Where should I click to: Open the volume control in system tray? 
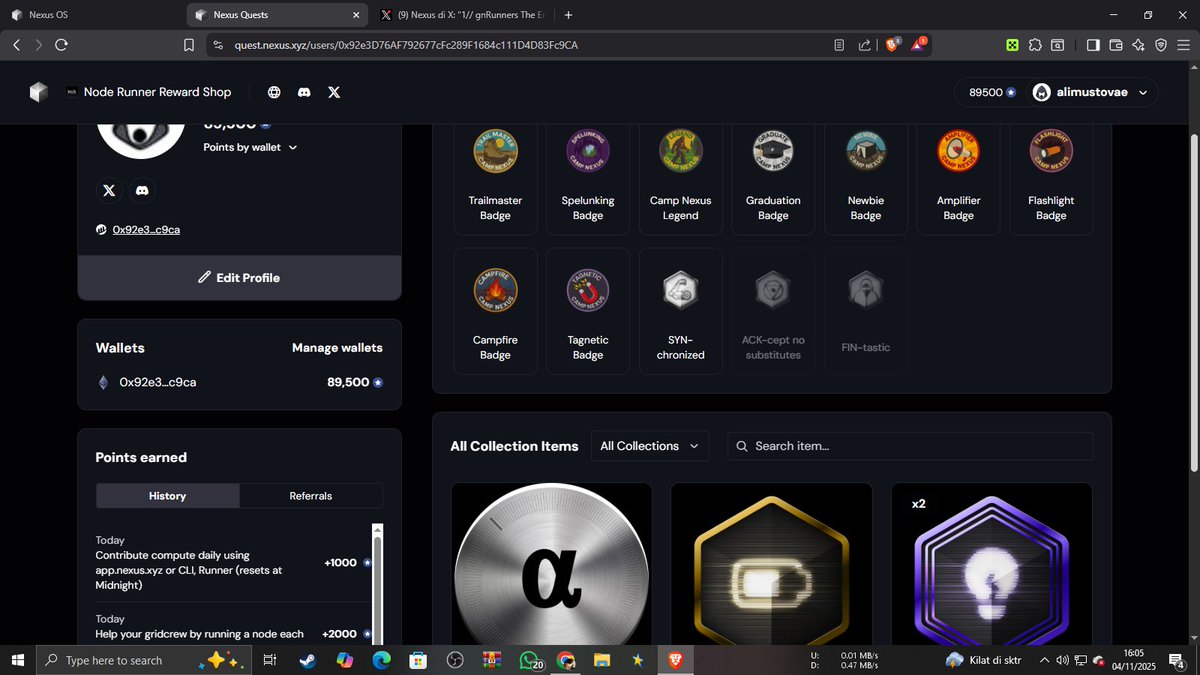1061,660
